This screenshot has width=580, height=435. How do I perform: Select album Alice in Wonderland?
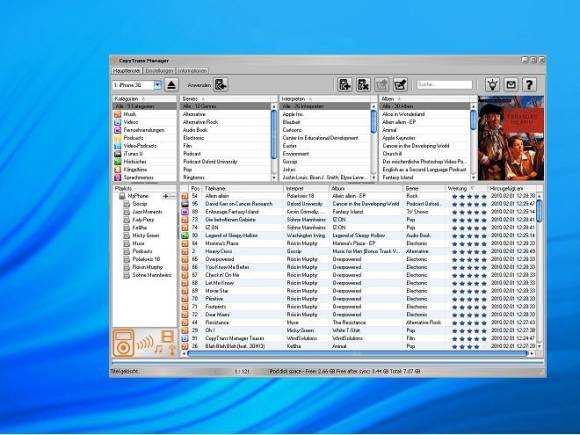pos(403,114)
